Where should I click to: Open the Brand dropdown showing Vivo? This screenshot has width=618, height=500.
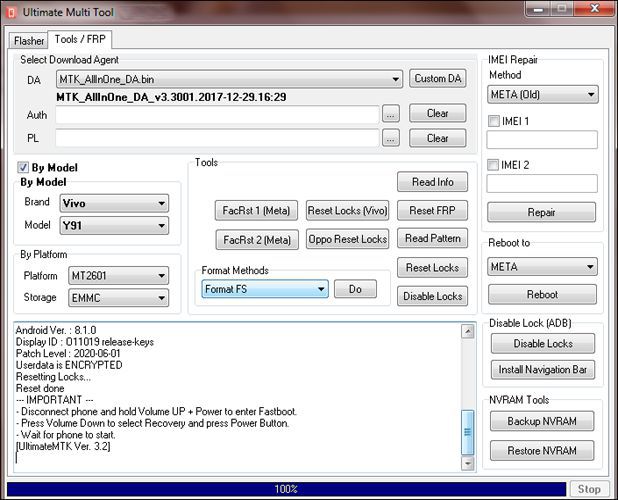pyautogui.click(x=114, y=203)
